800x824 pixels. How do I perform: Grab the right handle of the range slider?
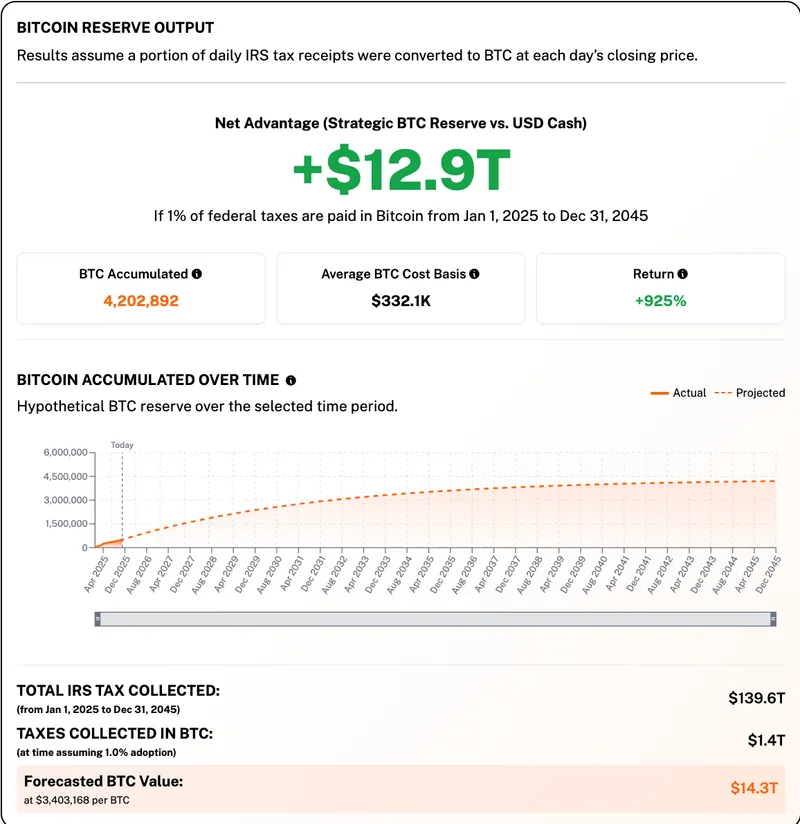(773, 620)
